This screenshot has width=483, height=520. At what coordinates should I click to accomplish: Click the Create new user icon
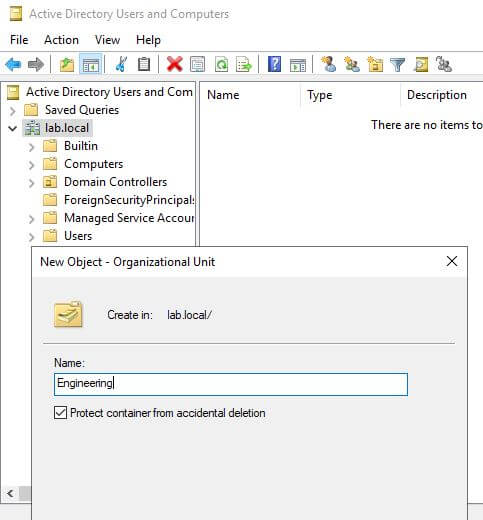(x=328, y=64)
